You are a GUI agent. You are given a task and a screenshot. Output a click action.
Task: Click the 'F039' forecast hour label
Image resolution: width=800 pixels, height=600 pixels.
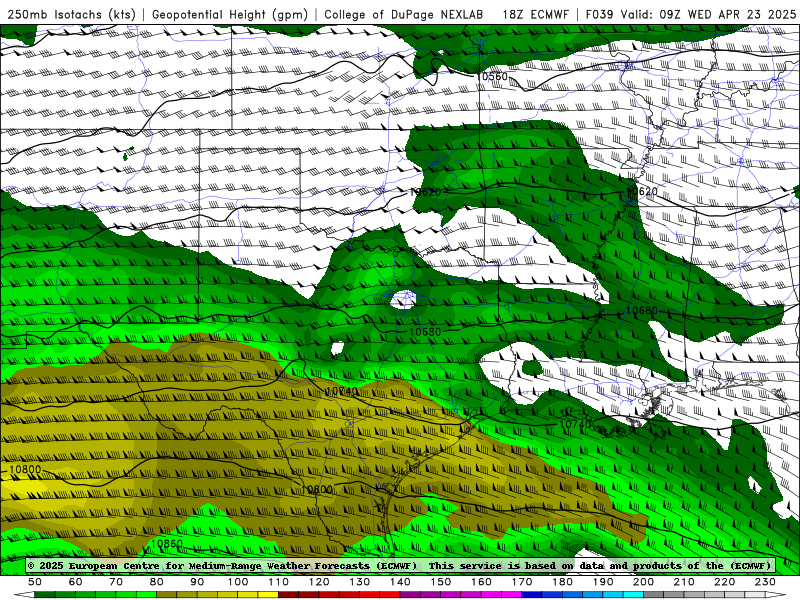coord(600,15)
